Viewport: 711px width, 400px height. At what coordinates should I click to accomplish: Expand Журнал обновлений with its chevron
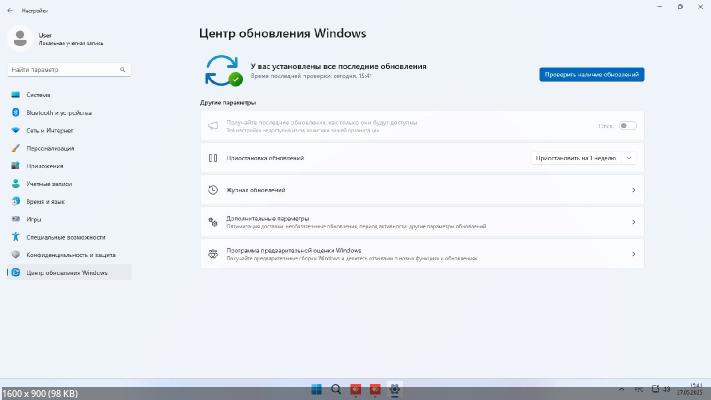pyautogui.click(x=633, y=190)
